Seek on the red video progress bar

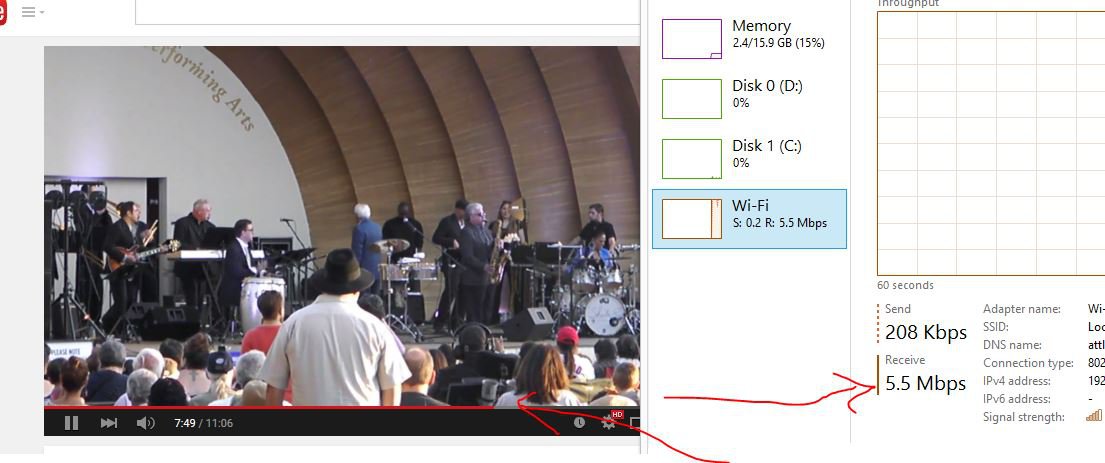click(342, 407)
